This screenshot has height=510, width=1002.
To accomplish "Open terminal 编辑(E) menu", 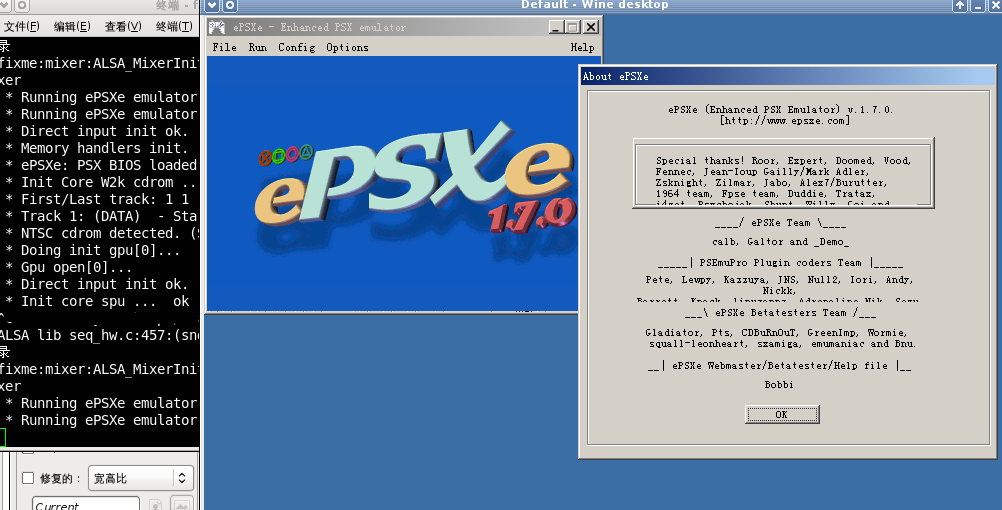I will tap(72, 26).
